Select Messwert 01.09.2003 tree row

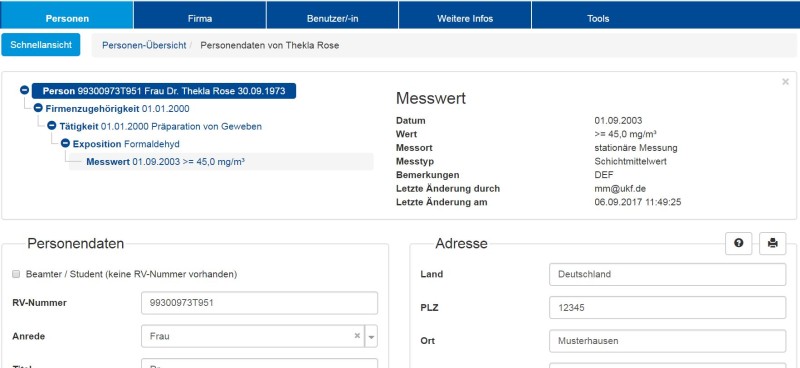tap(221, 162)
